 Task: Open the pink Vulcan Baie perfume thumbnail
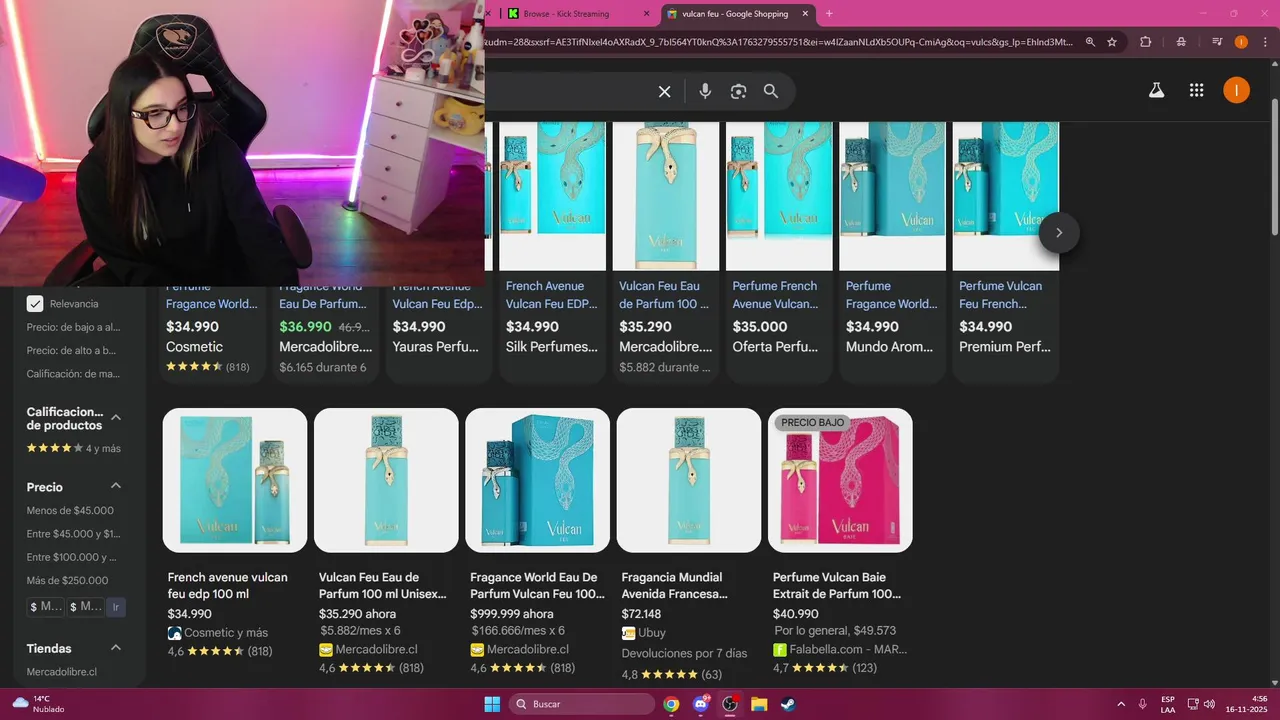click(x=840, y=480)
